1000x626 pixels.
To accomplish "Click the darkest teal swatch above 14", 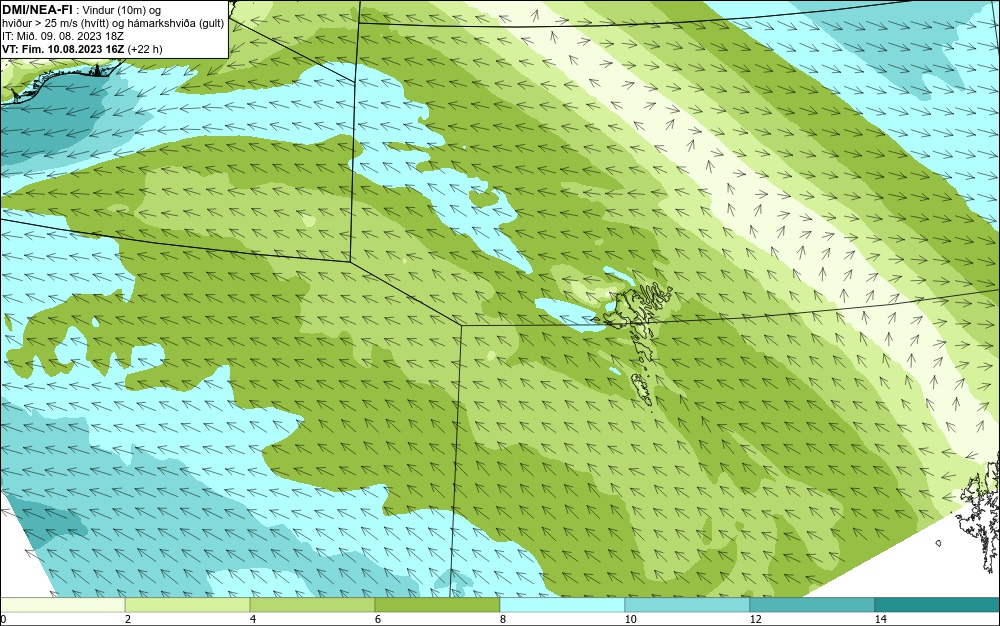I will [x=938, y=605].
